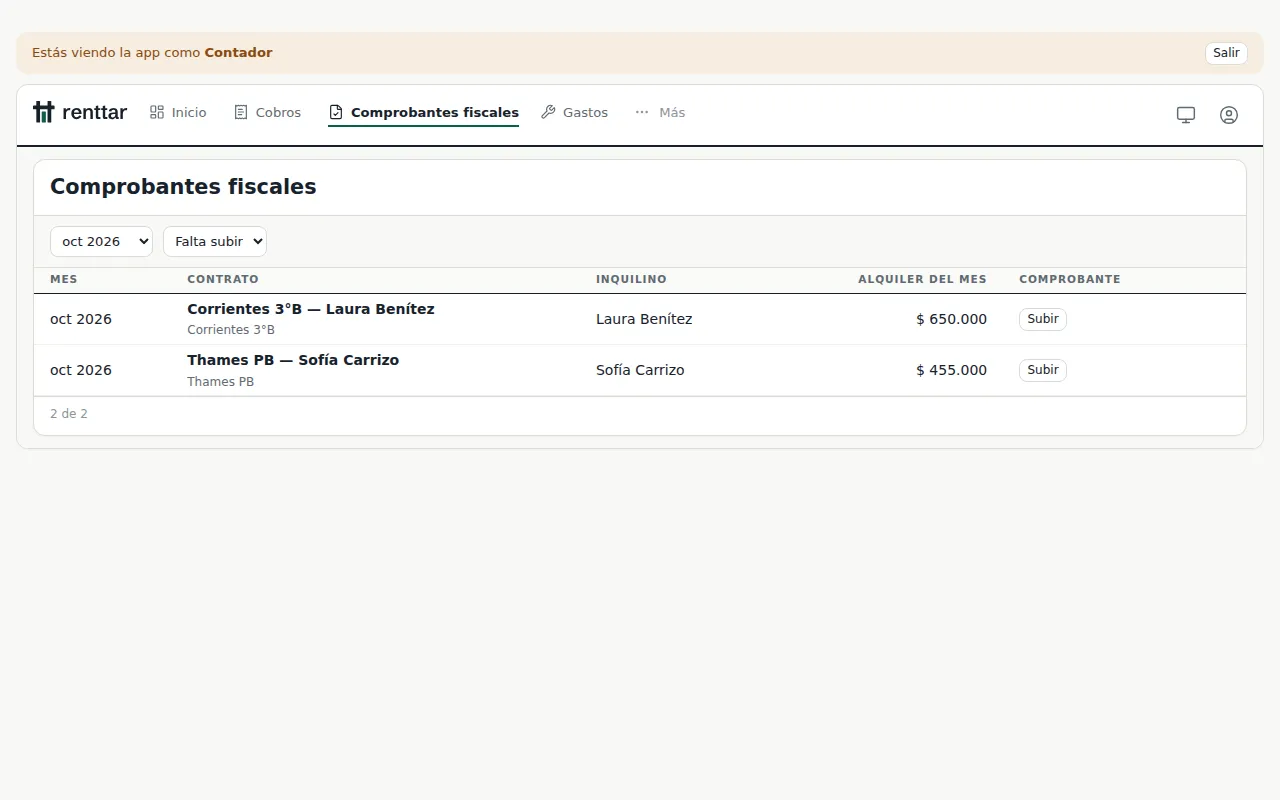Viewport: 1280px width, 800px height.
Task: Click the Gastos wrench icon
Action: 548,112
